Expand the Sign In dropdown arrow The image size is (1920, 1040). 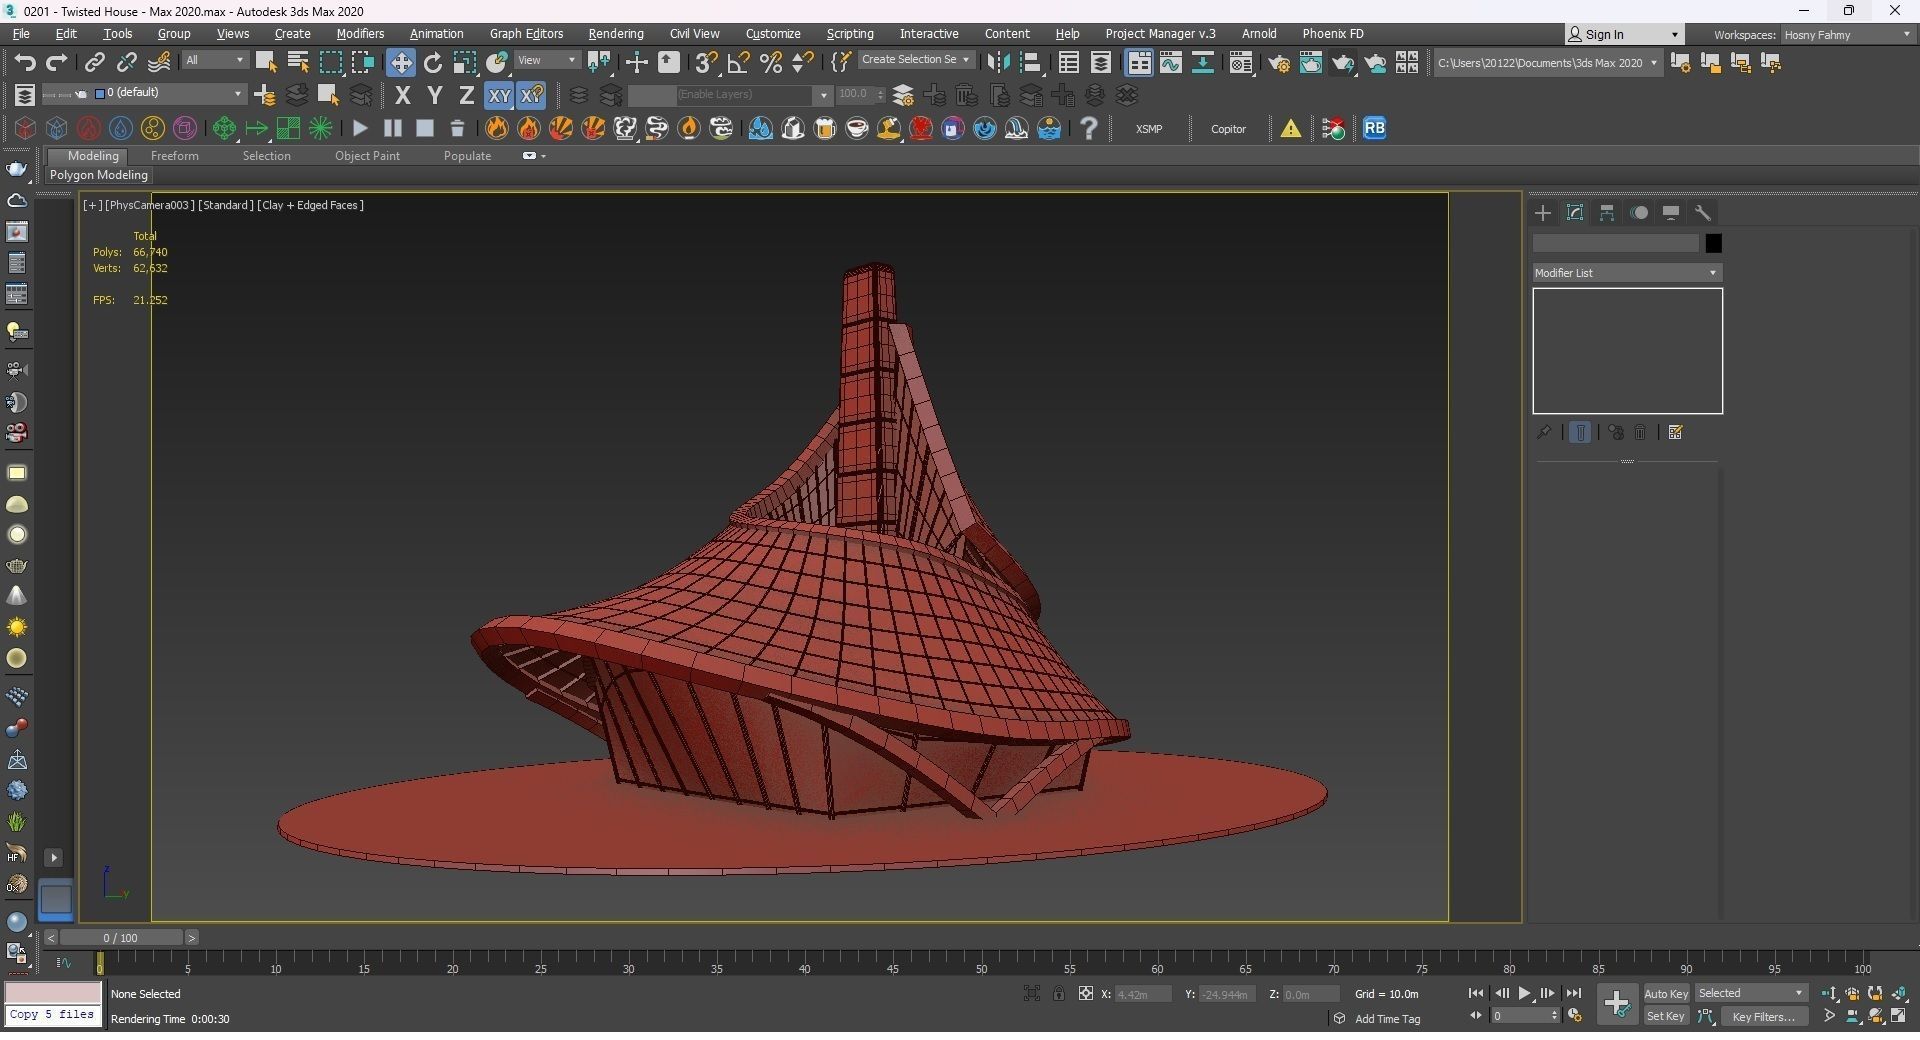(1675, 35)
